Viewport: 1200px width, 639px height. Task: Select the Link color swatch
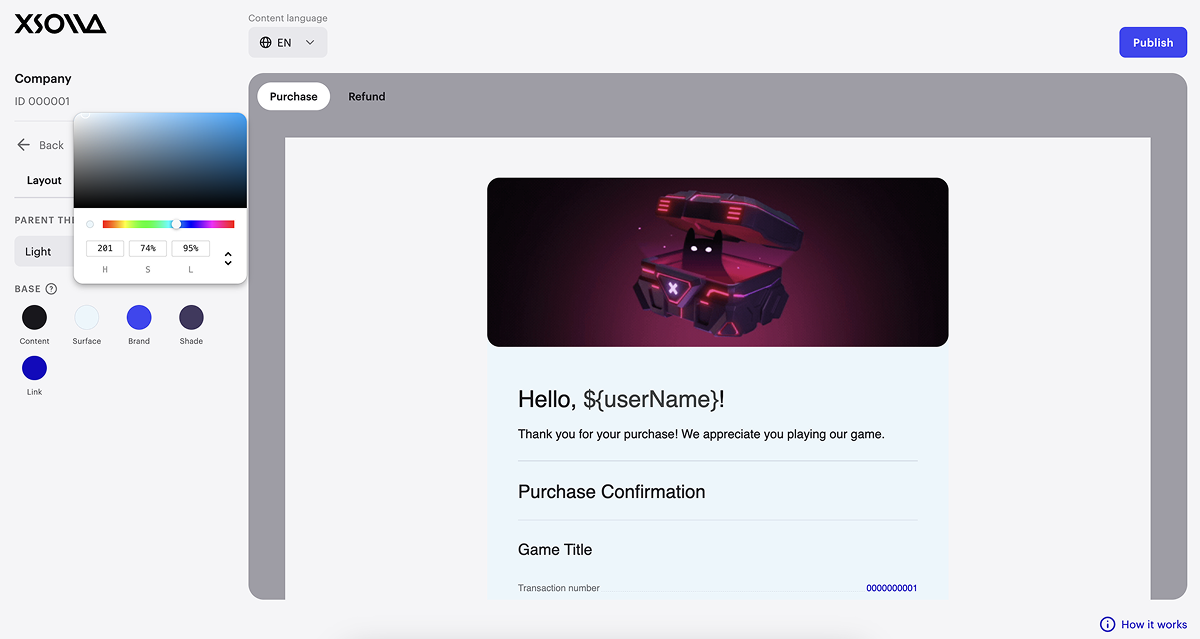coord(34,368)
